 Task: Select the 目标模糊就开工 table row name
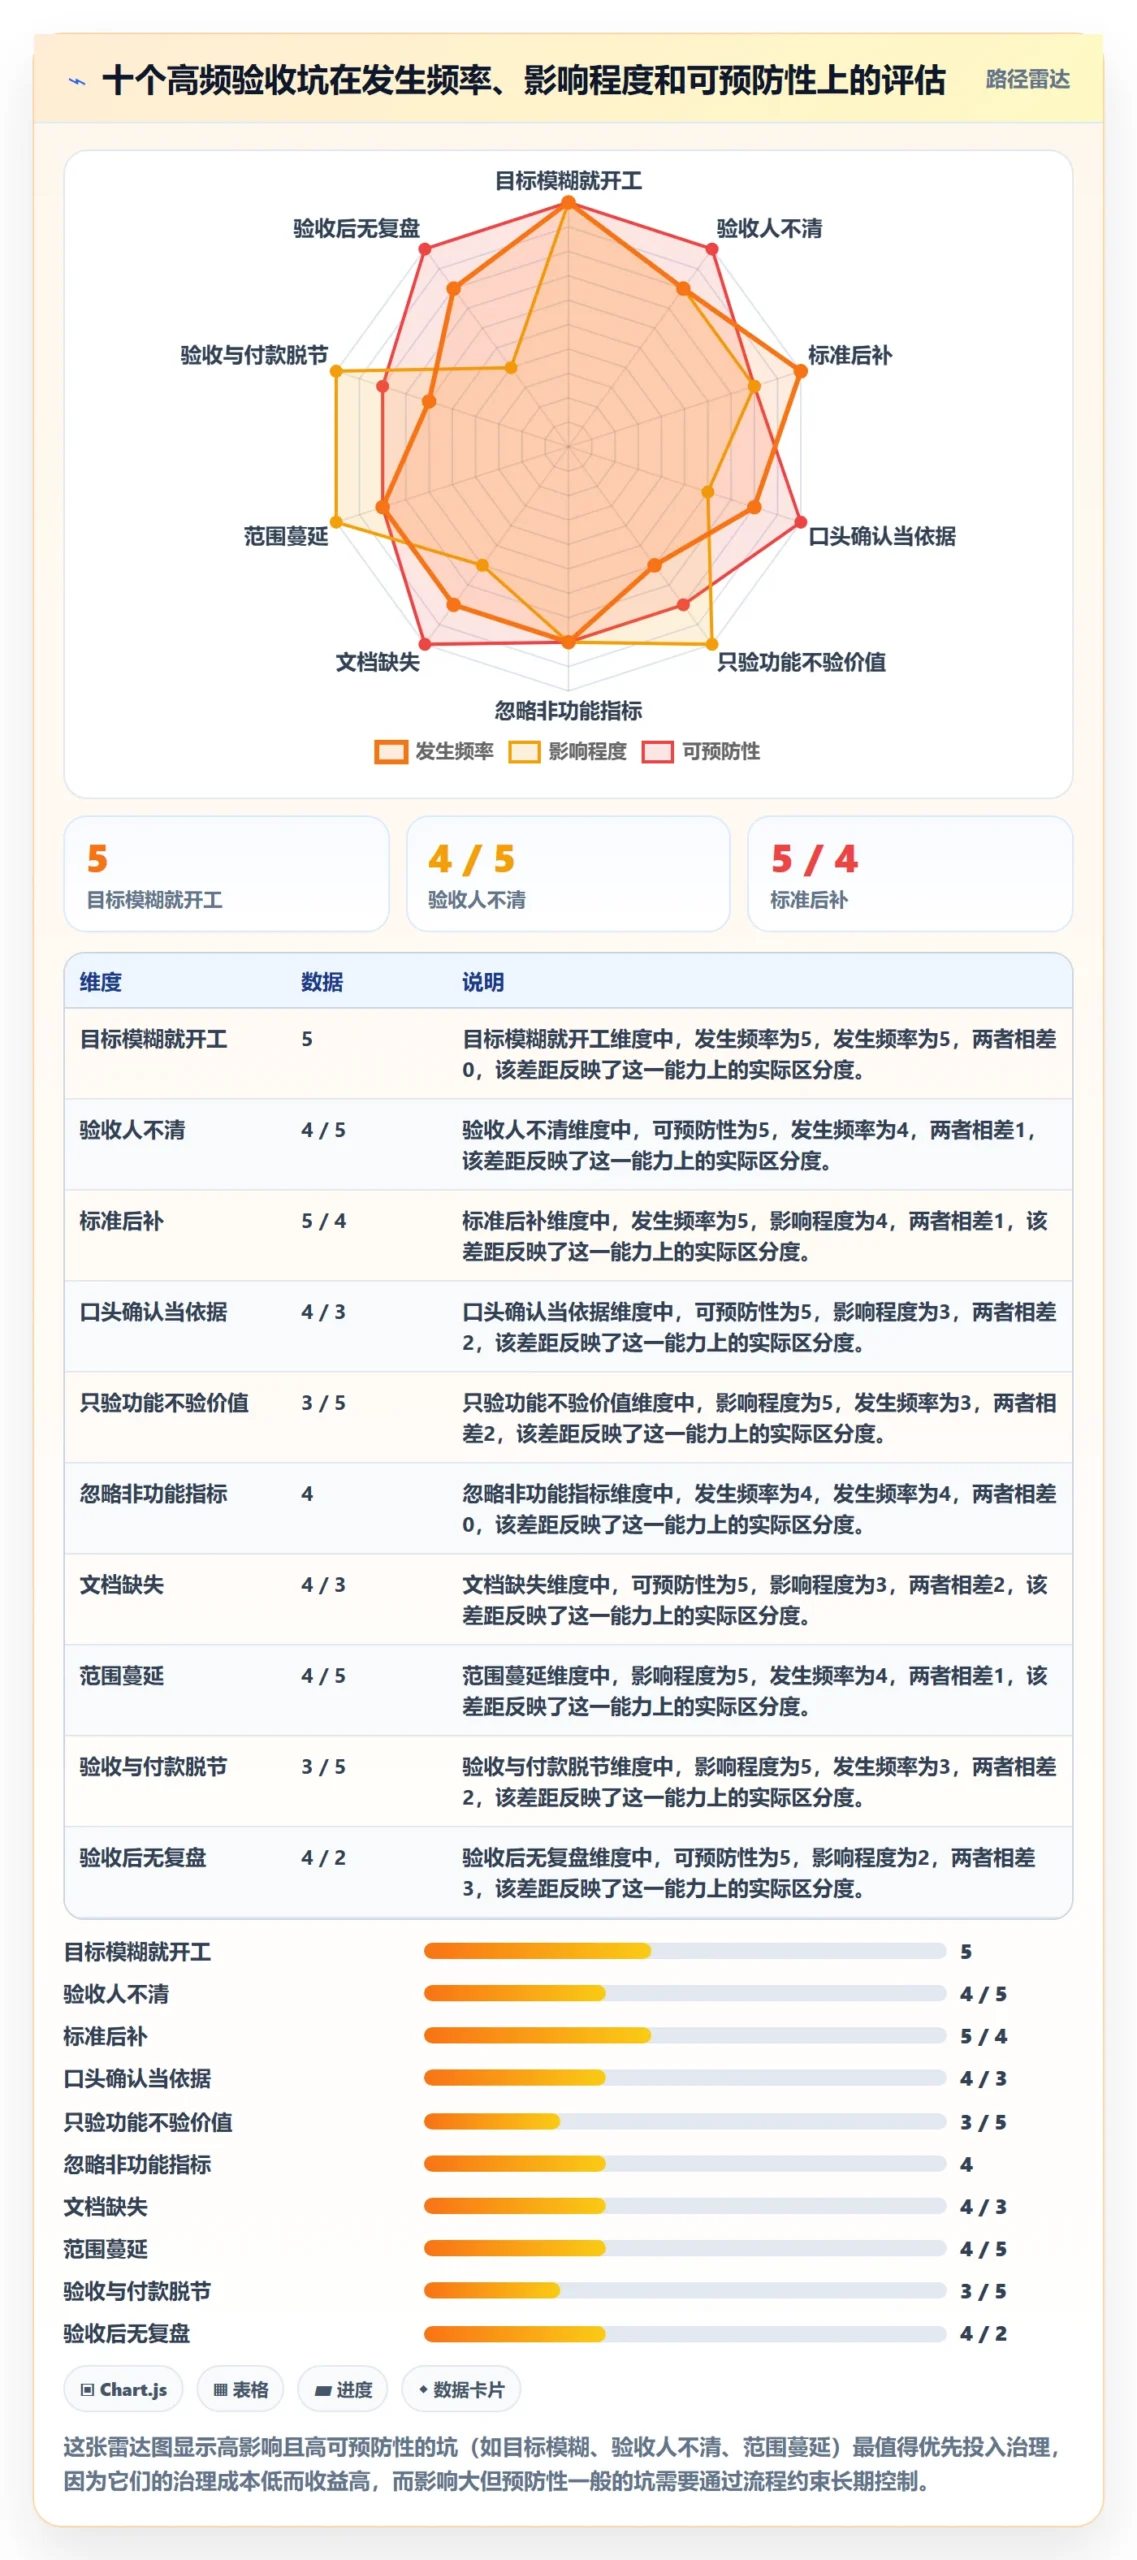click(153, 1039)
